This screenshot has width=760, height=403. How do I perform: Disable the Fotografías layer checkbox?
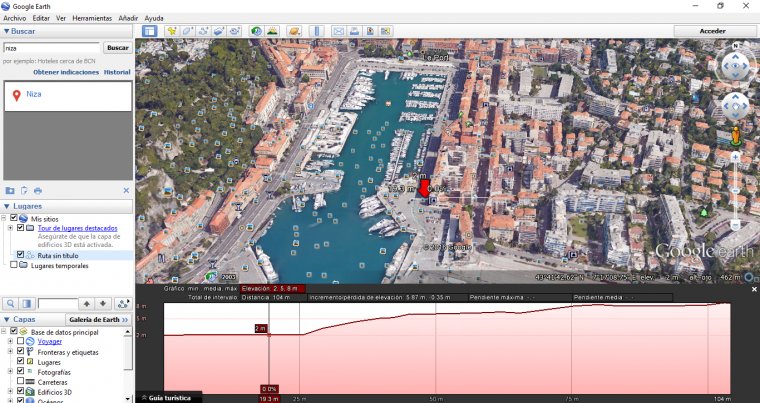point(20,371)
